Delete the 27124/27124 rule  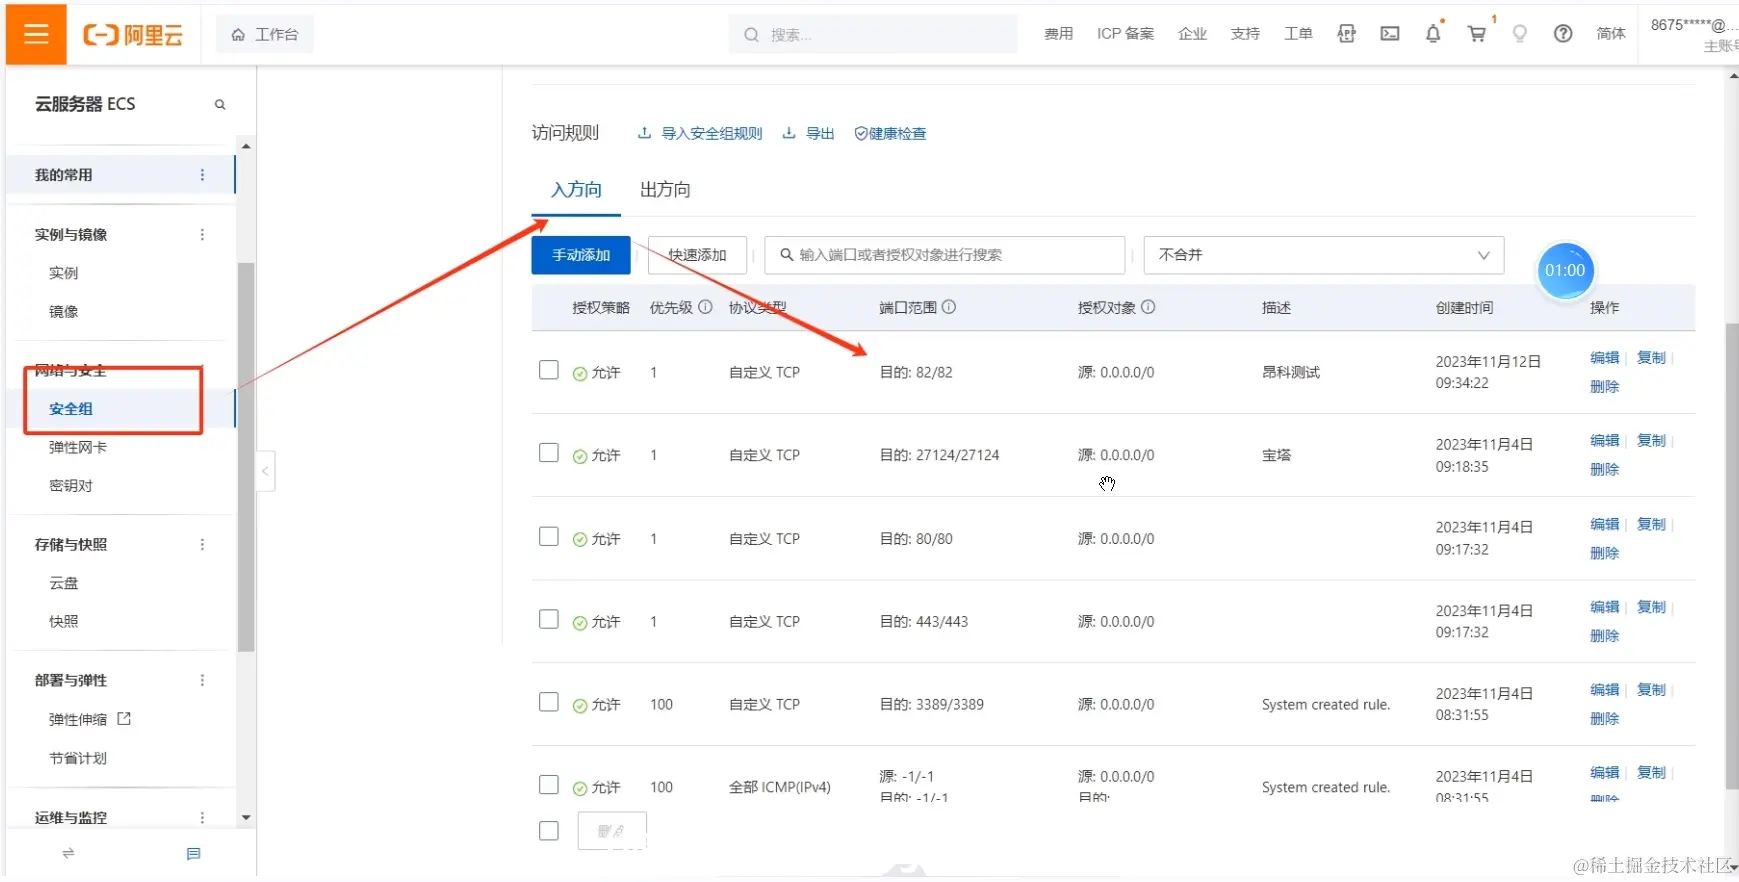pos(1604,470)
